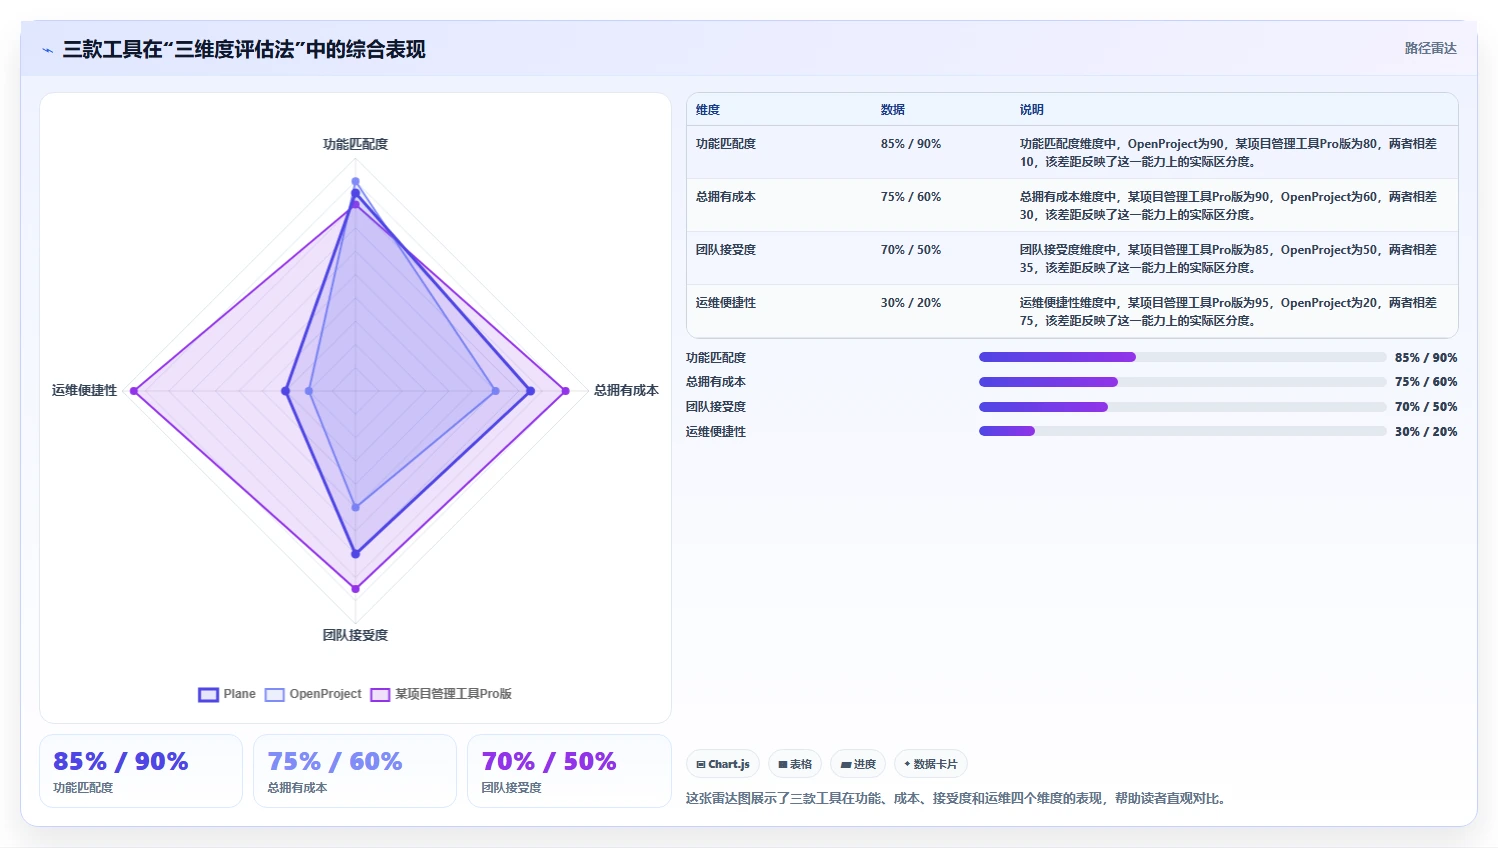Click the 85% / 90% progress value label
The width and height of the screenshot is (1498, 848).
pyautogui.click(x=1426, y=358)
